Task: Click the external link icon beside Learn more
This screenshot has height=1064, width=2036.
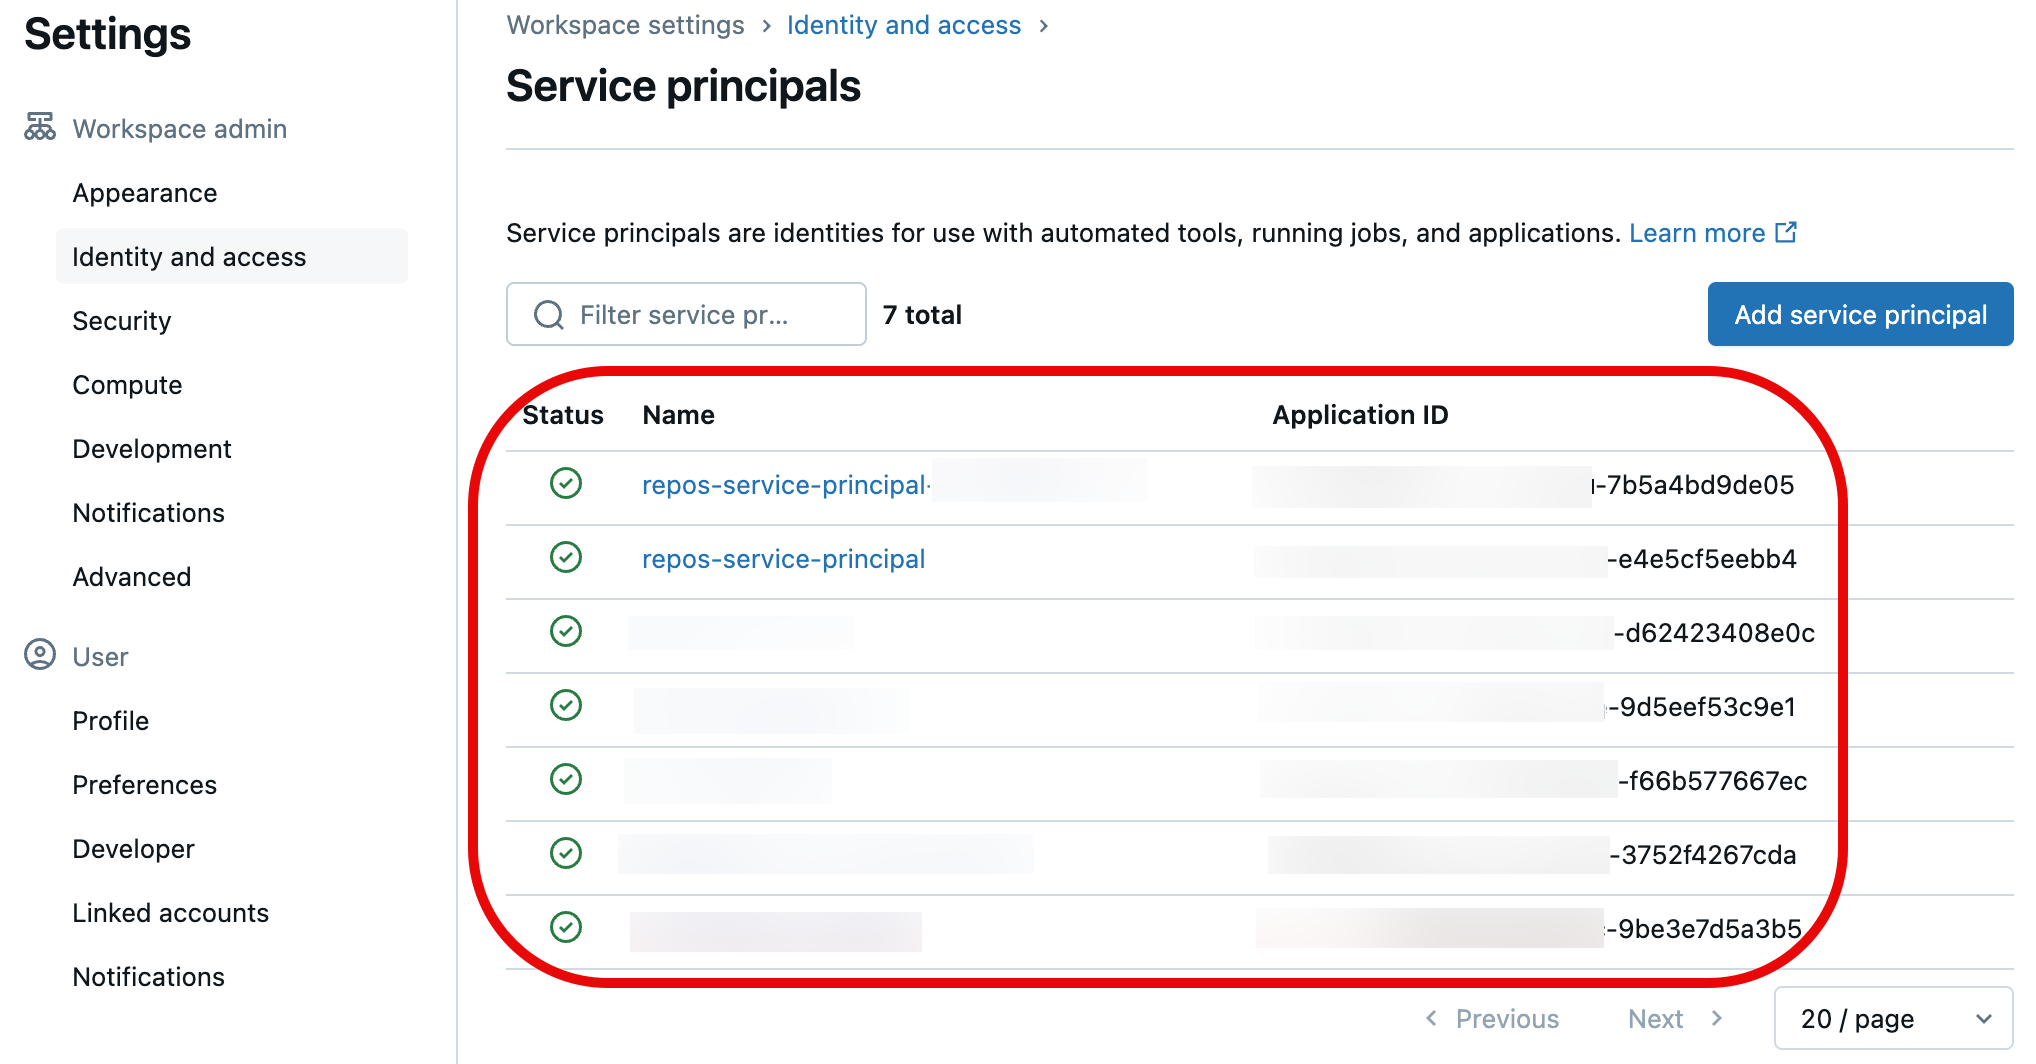Action: (x=1786, y=233)
